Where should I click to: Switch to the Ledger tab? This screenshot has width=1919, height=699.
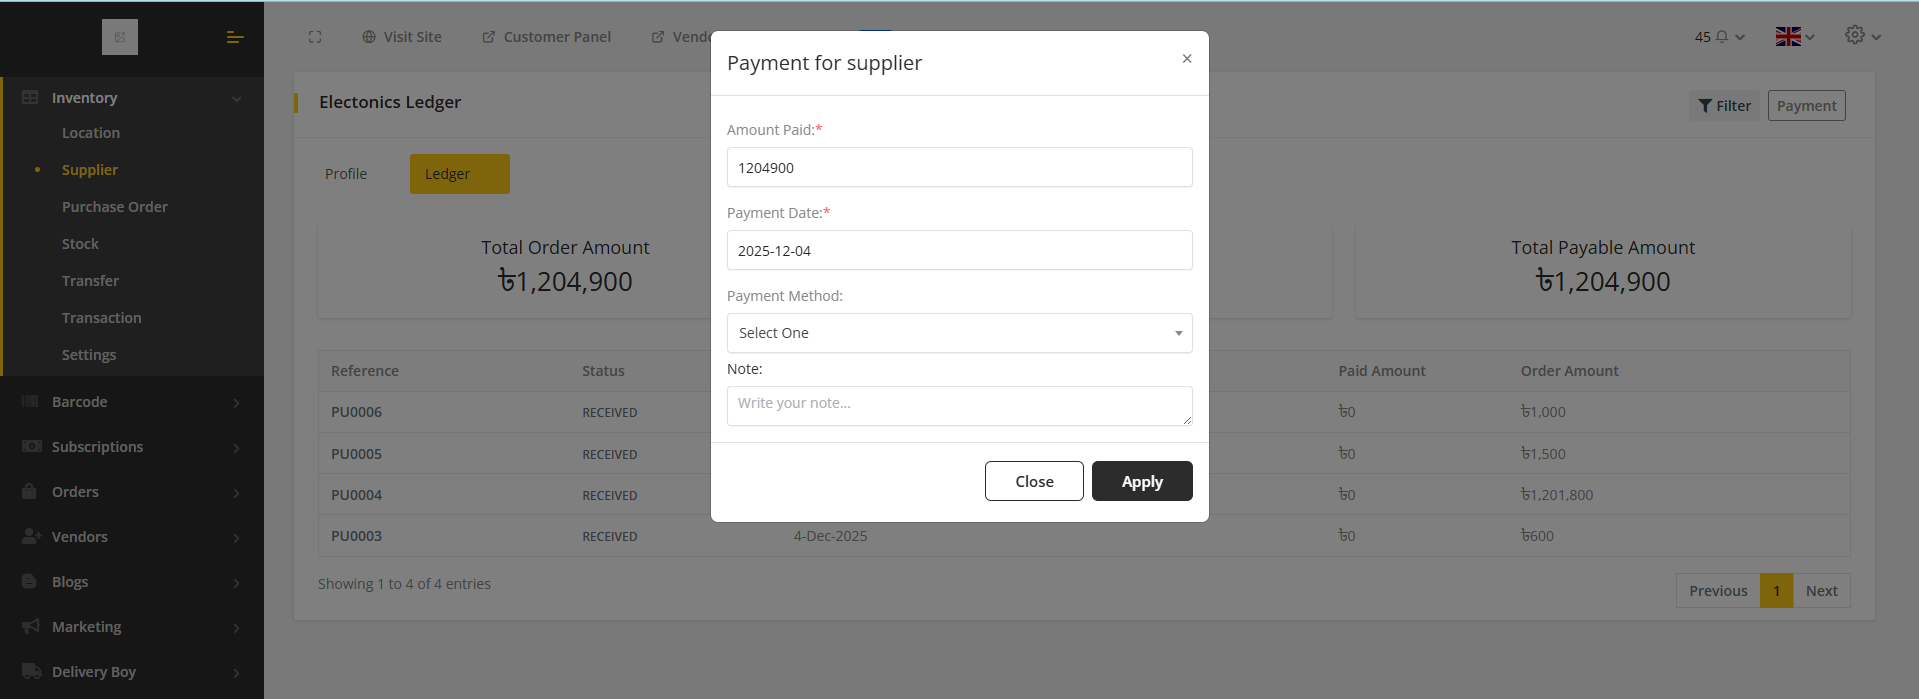pos(460,174)
